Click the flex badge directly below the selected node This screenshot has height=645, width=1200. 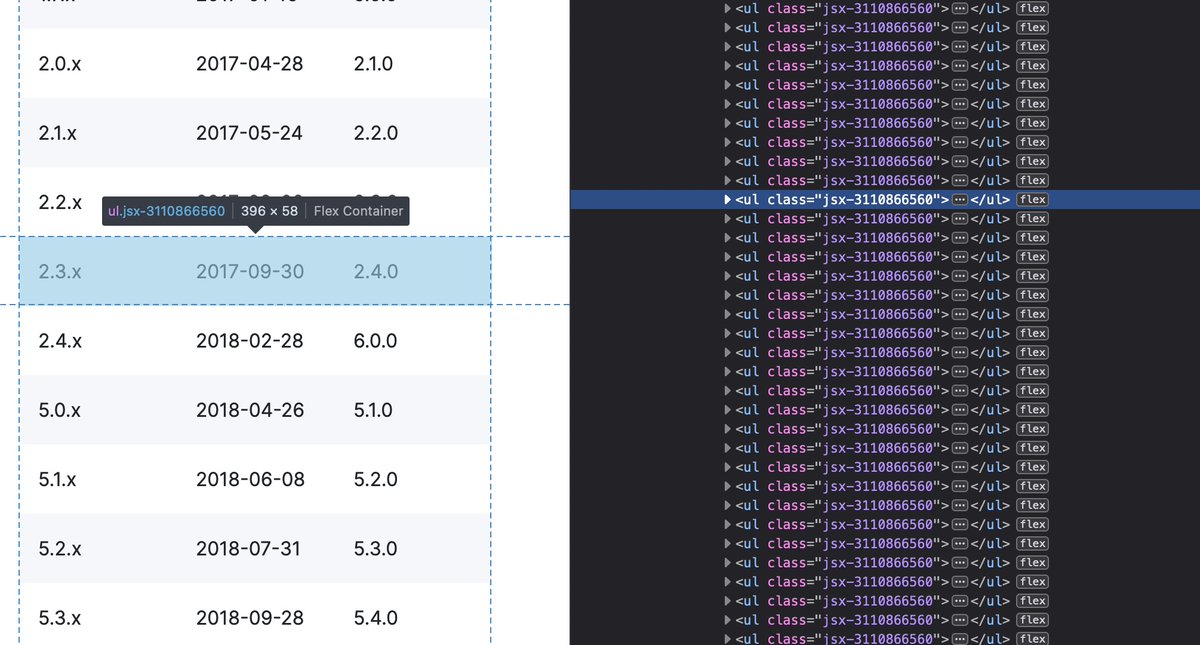tap(1032, 218)
